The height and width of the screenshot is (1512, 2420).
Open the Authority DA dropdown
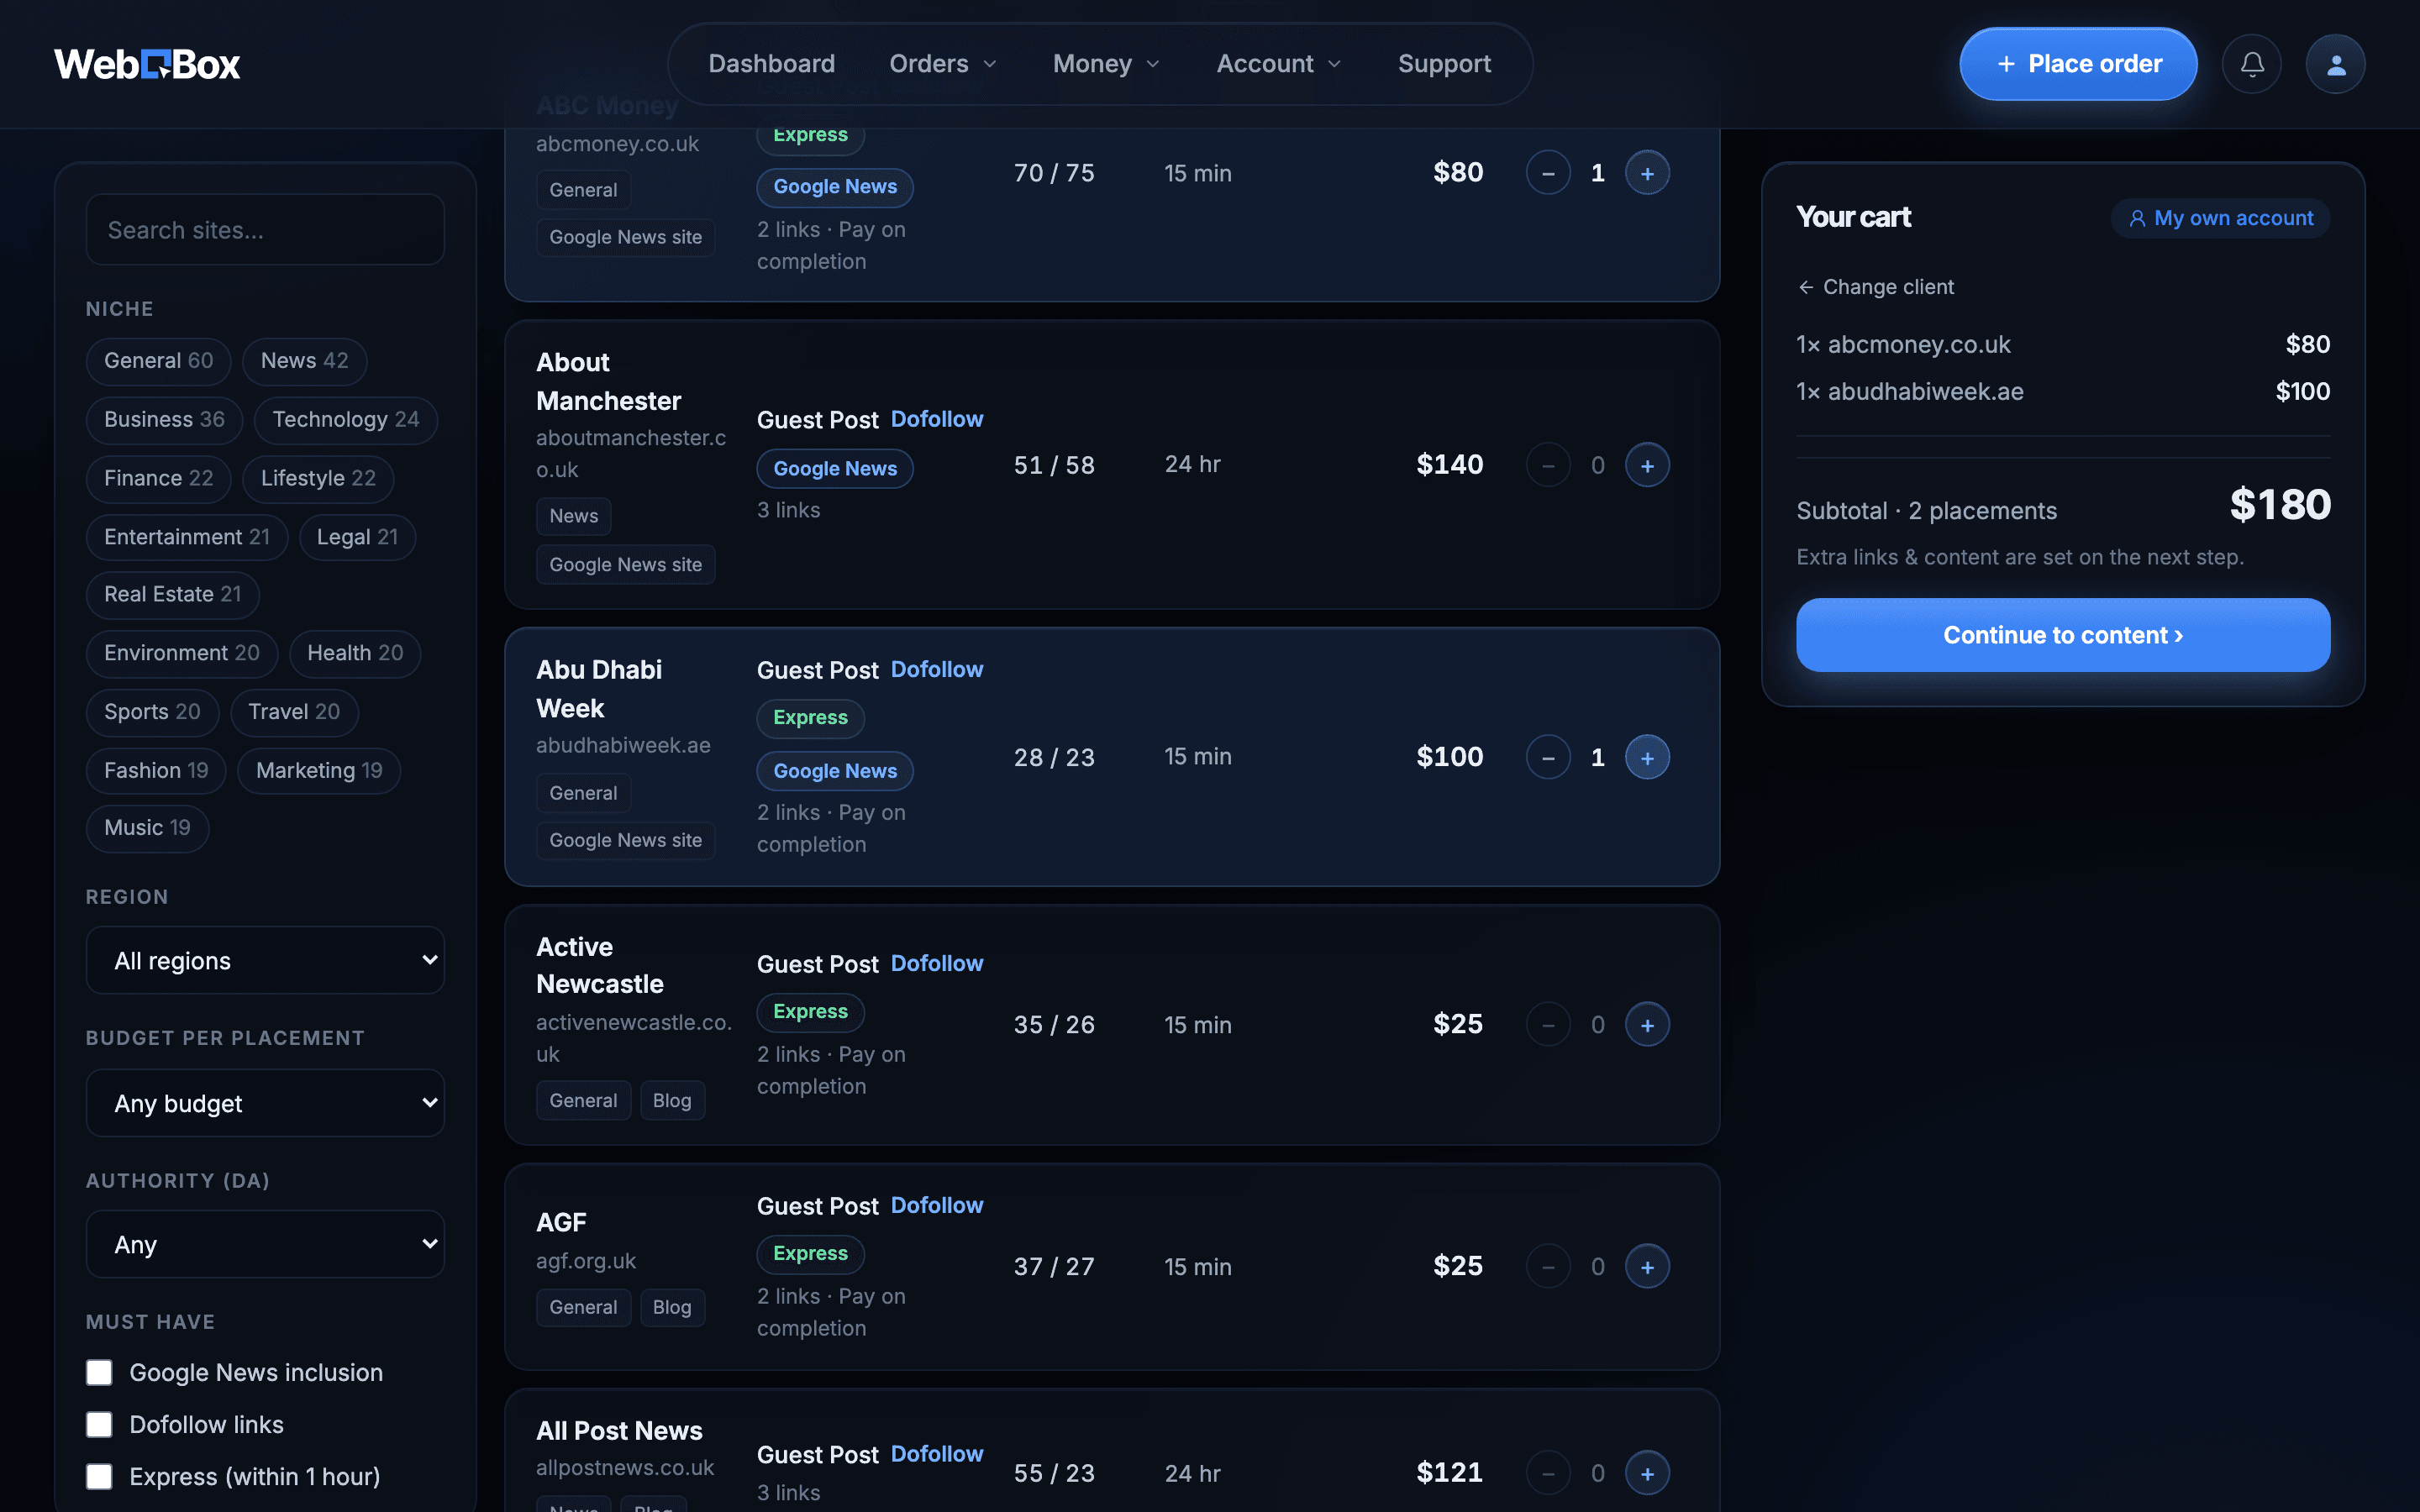pyautogui.click(x=265, y=1244)
